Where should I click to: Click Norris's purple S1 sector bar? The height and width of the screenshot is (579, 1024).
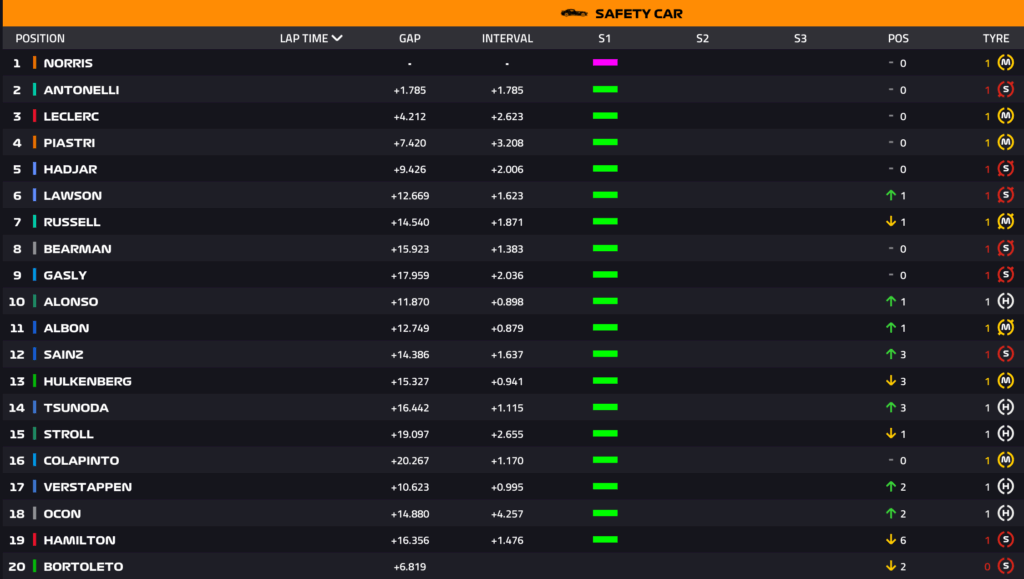pos(605,63)
